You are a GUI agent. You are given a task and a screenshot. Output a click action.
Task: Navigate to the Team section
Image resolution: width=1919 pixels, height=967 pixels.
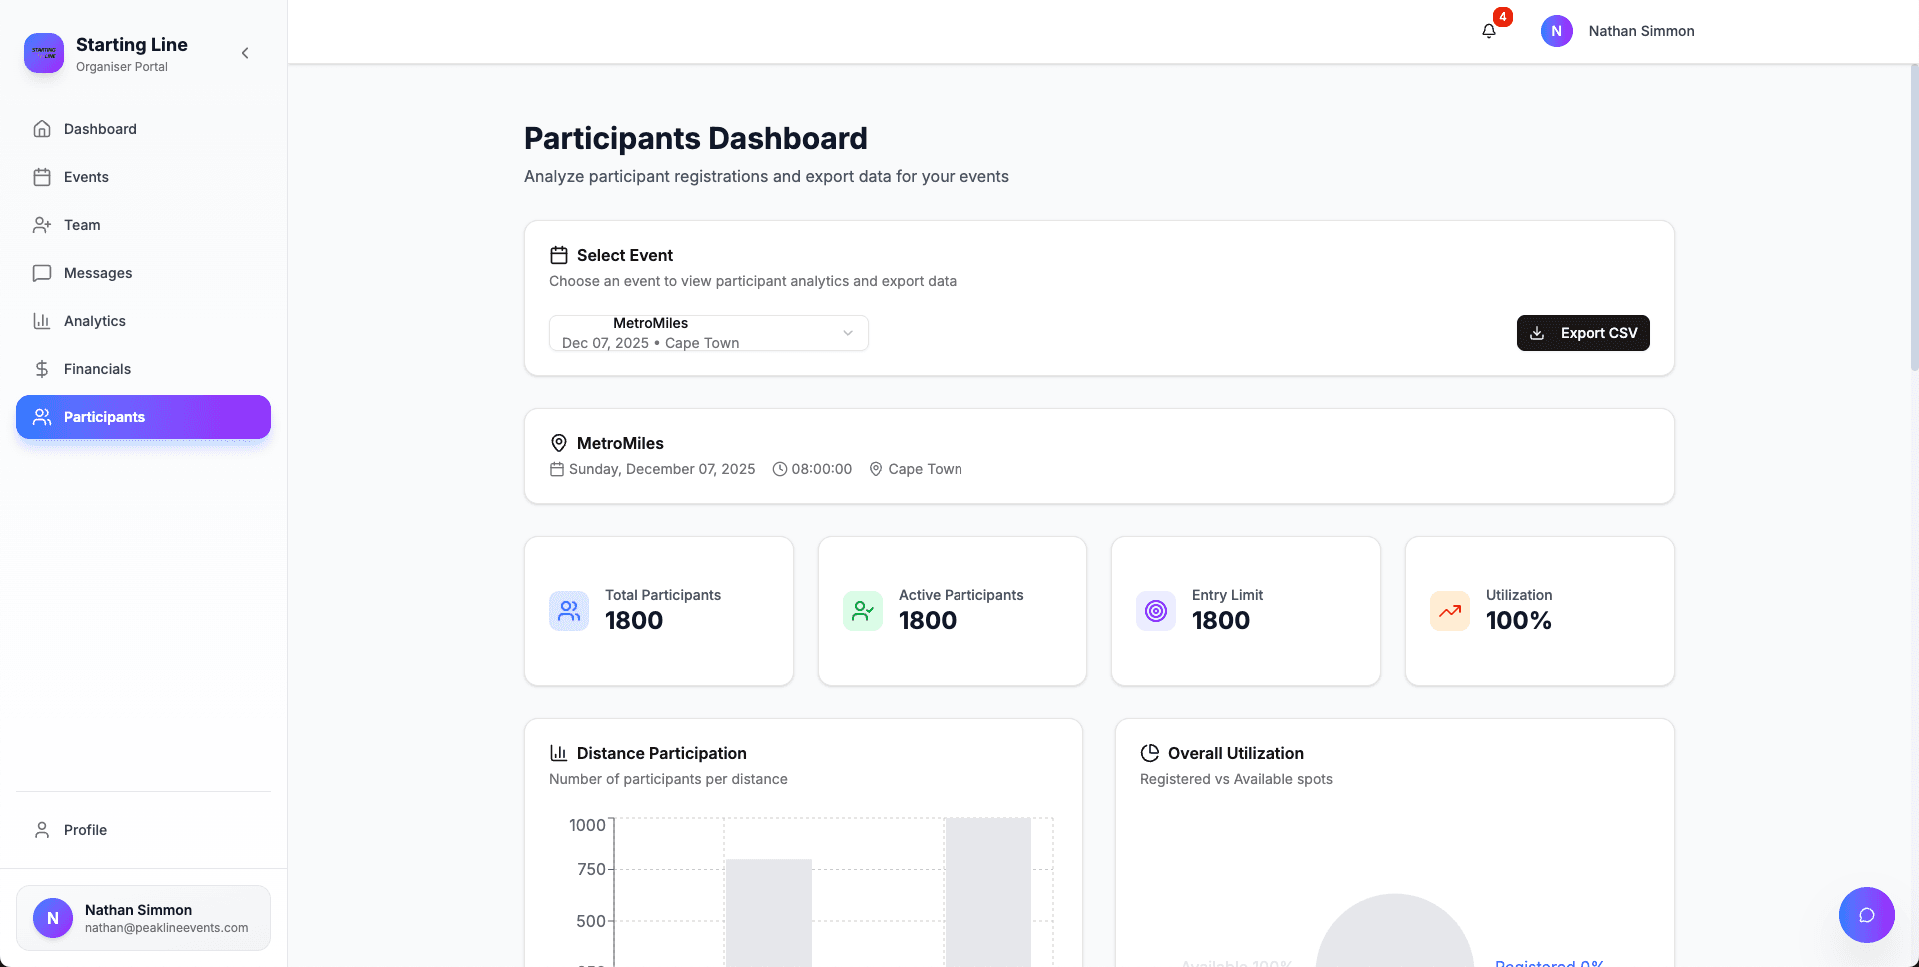[x=82, y=225]
